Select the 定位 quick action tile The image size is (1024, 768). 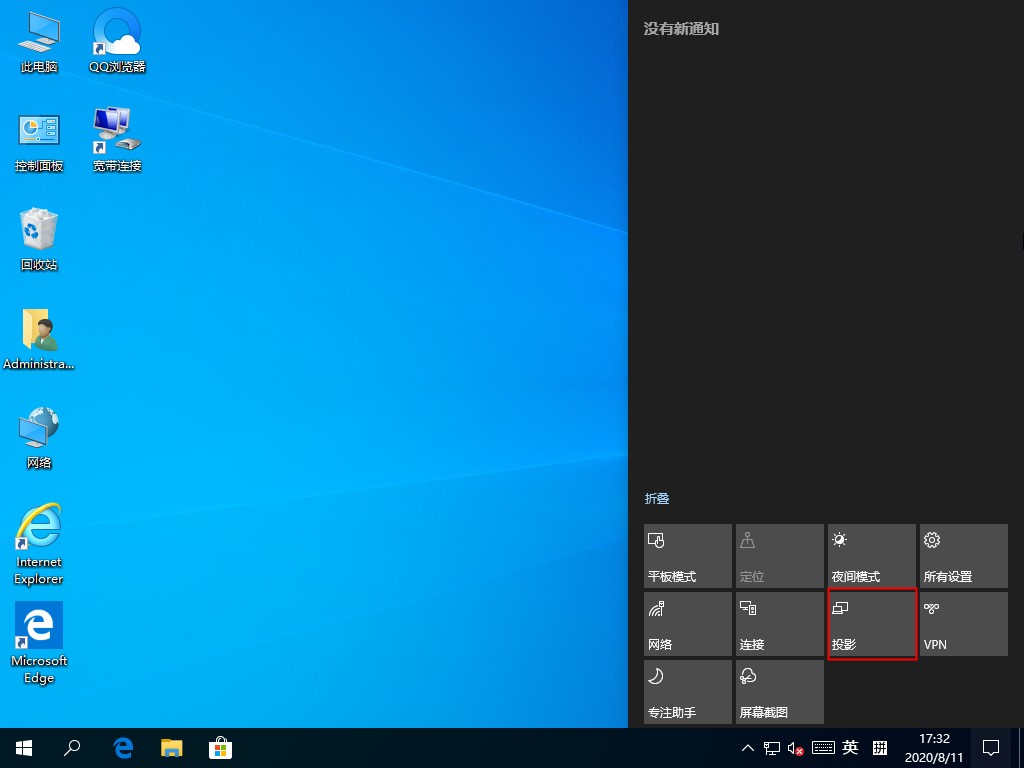(x=779, y=556)
